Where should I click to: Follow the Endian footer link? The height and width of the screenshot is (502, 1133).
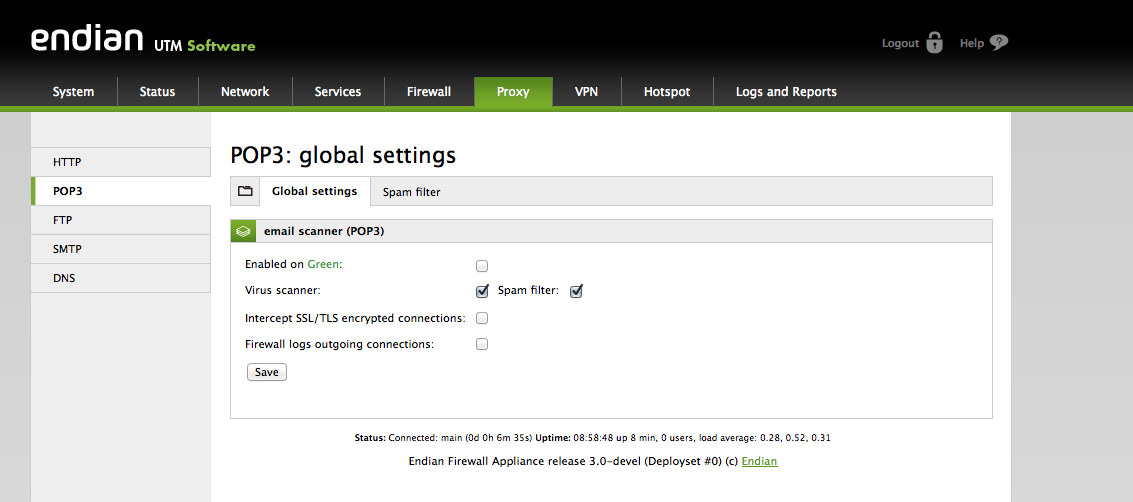tap(759, 461)
